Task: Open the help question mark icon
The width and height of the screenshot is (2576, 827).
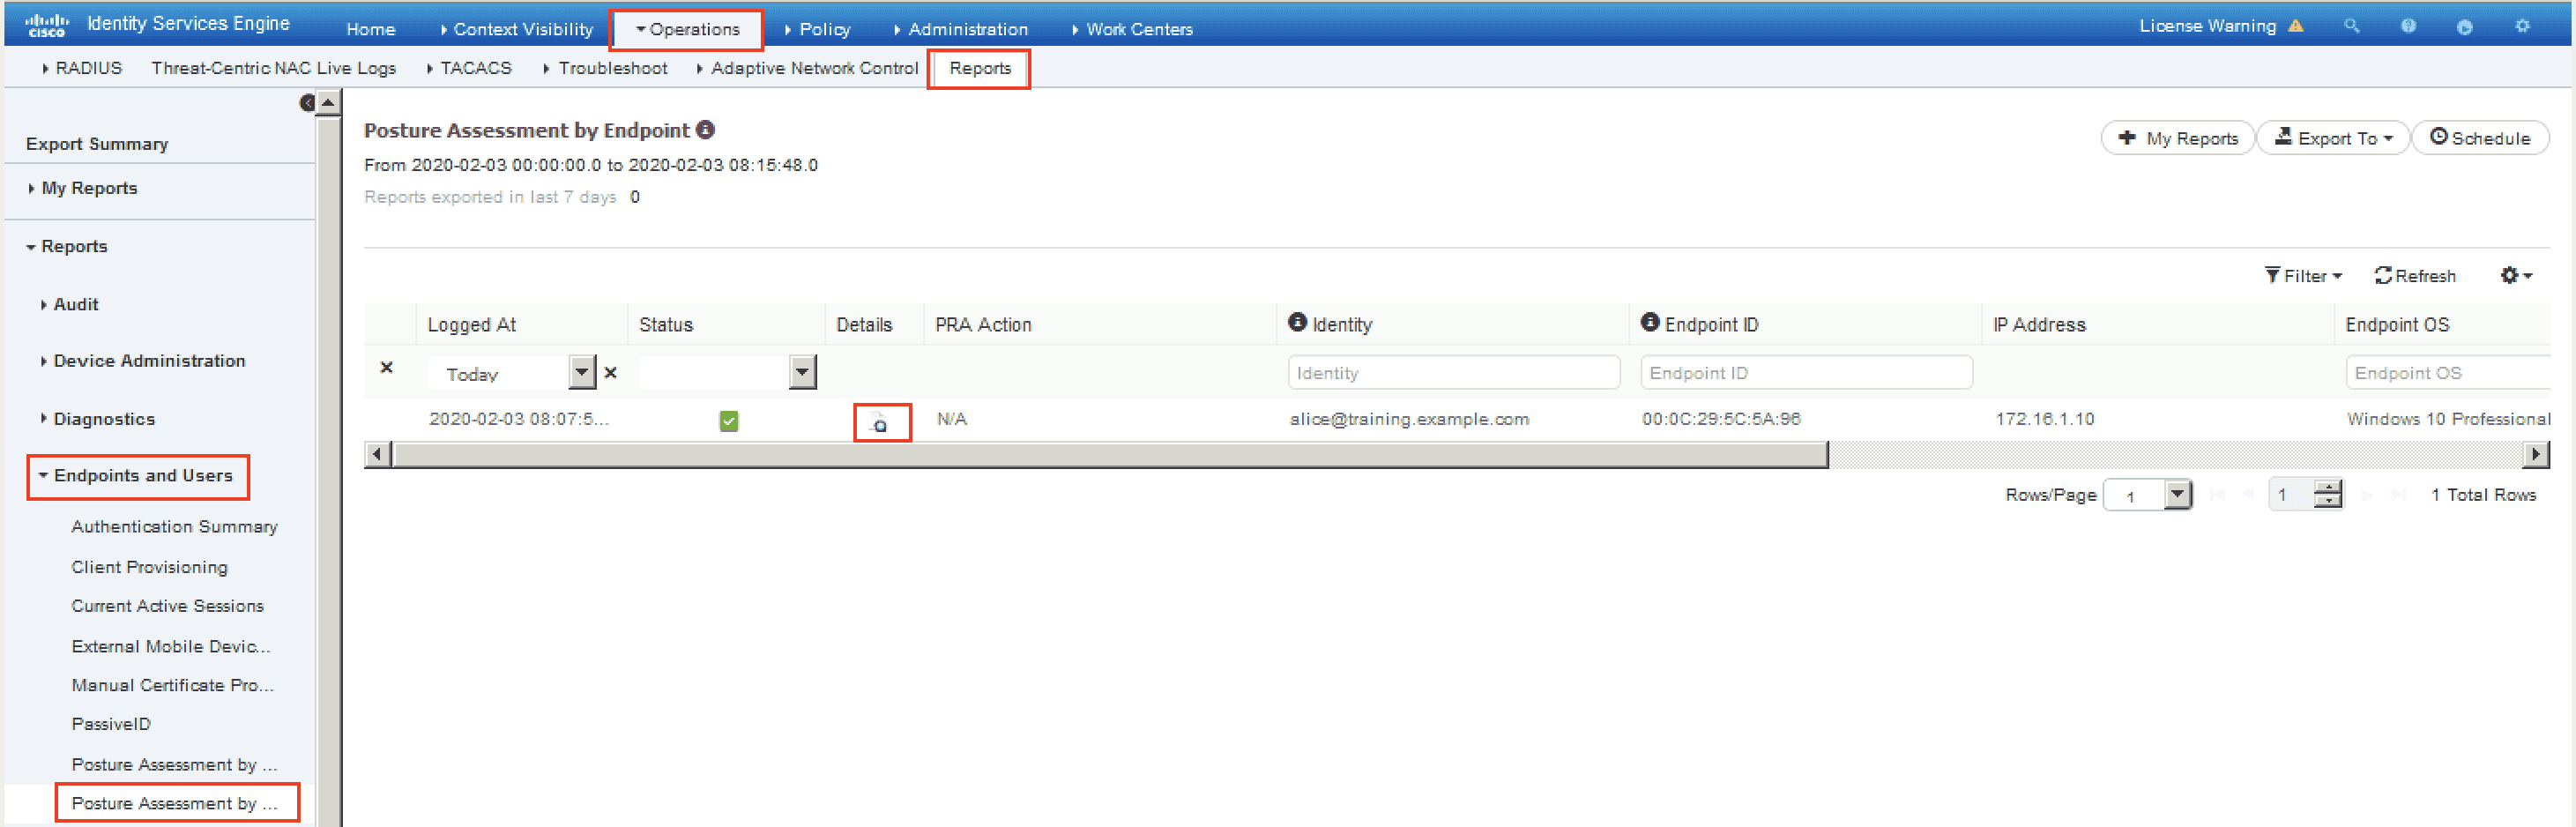Action: 2408,26
